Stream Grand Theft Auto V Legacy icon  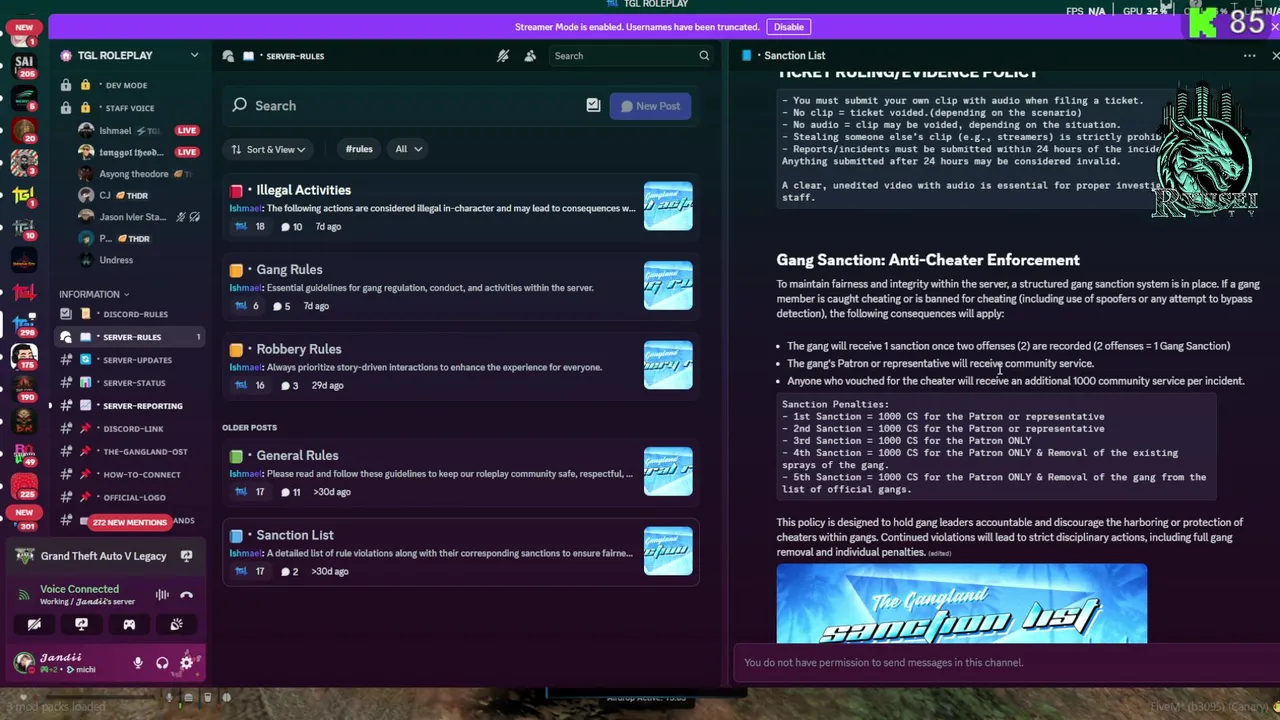(186, 556)
